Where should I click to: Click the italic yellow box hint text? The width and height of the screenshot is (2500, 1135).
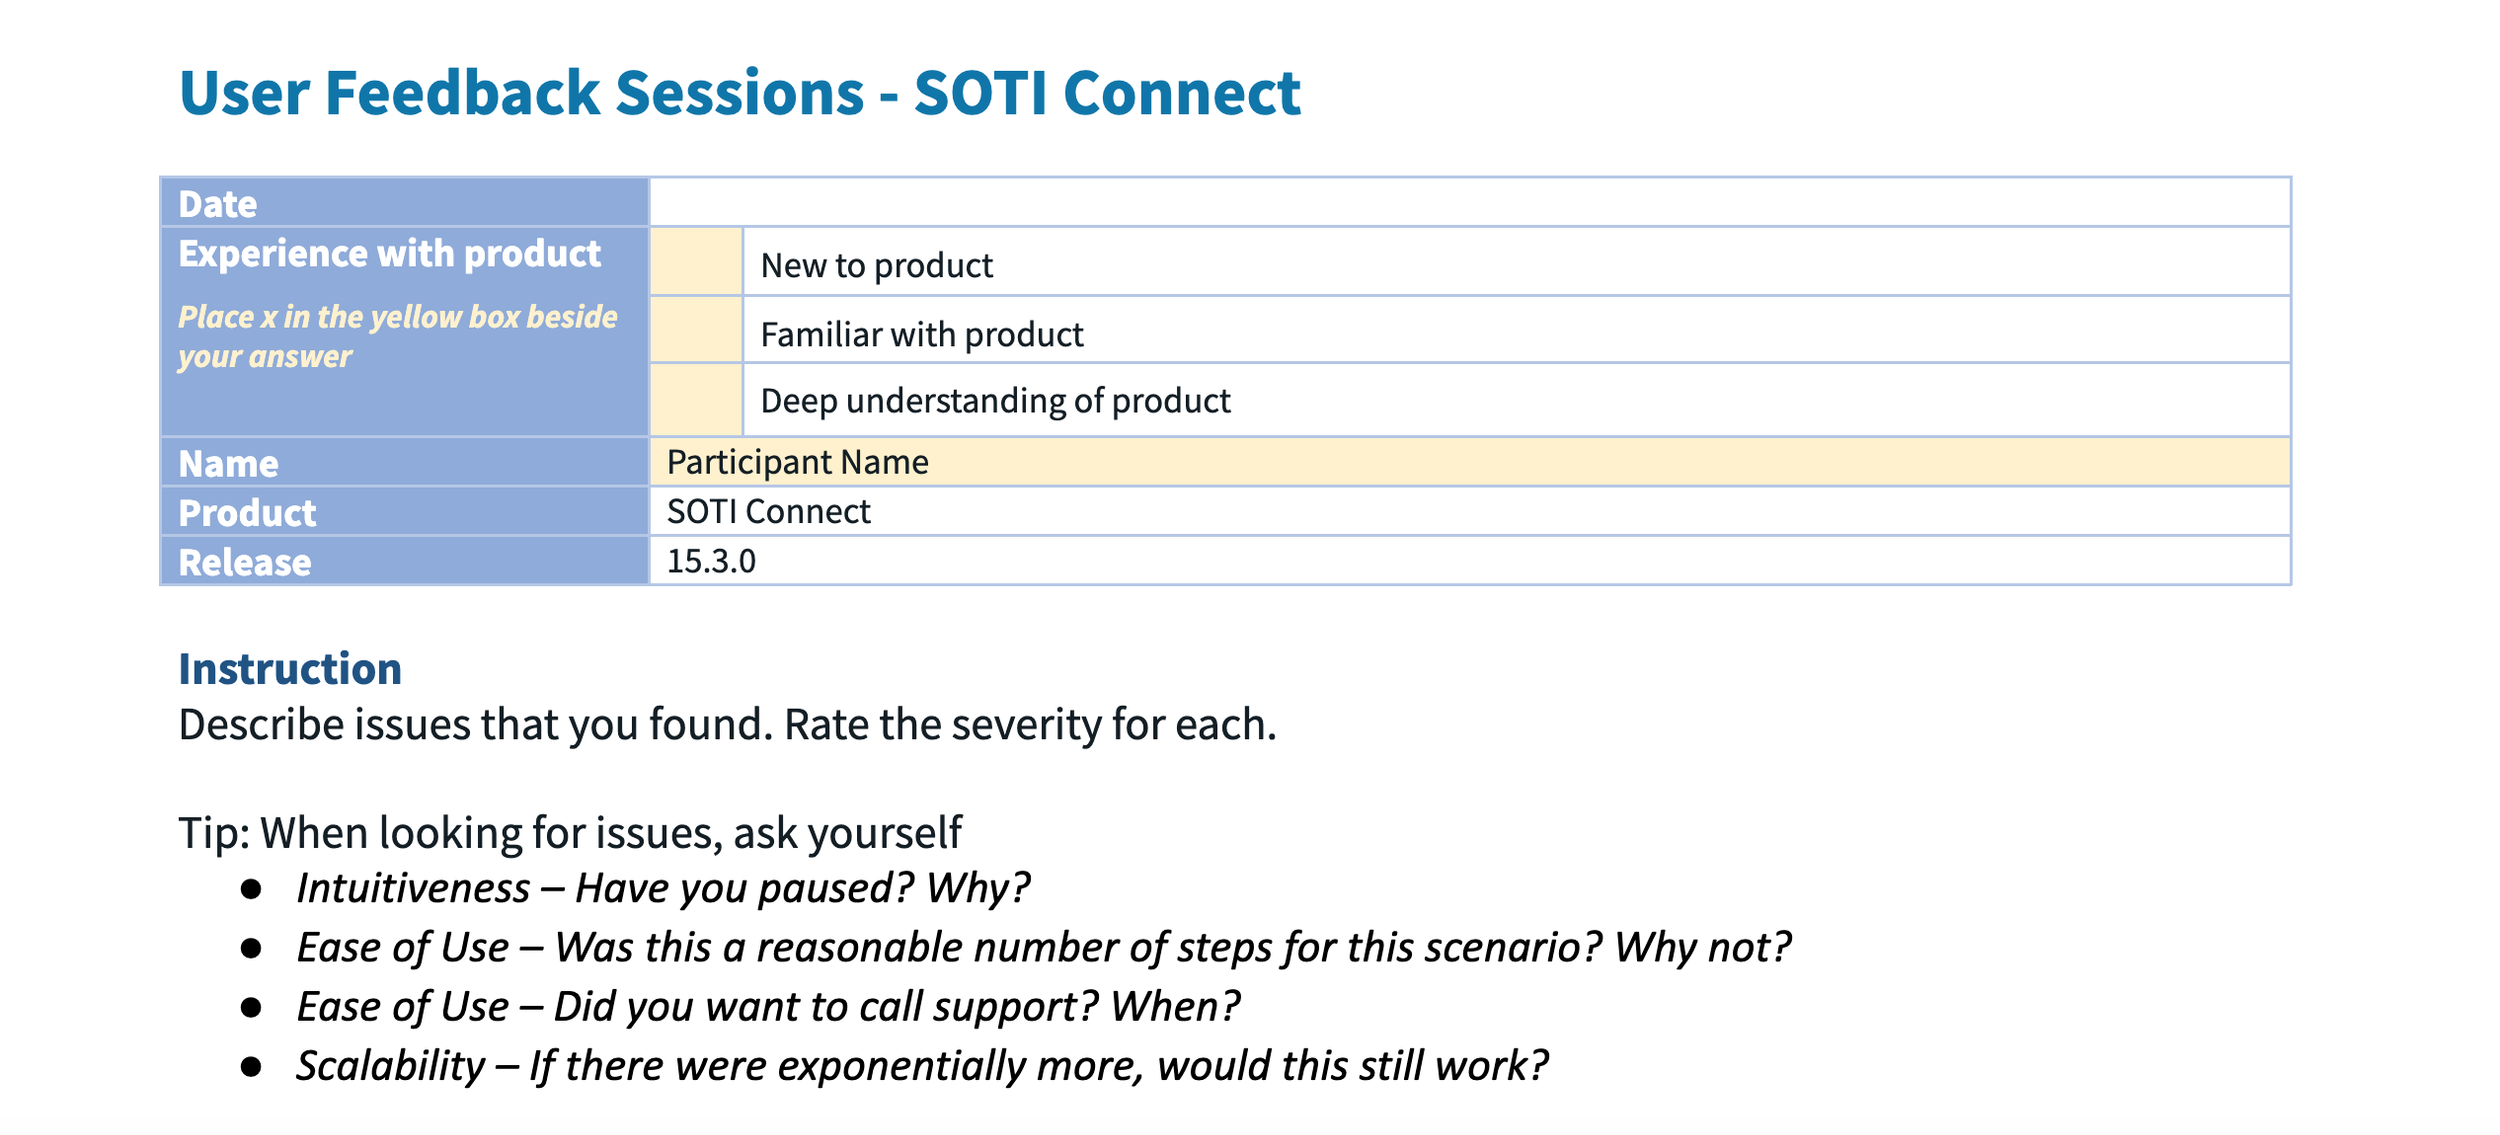pos(397,336)
